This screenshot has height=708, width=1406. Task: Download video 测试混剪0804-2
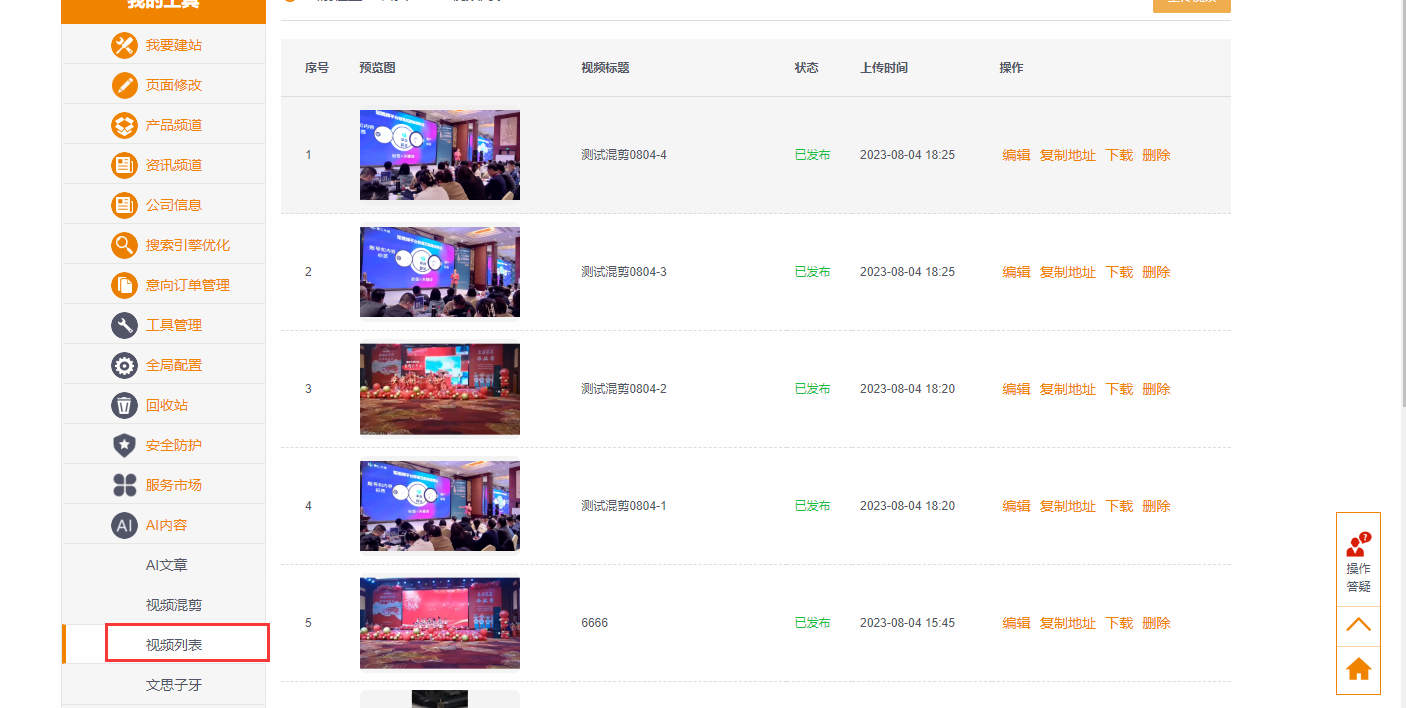click(1119, 389)
